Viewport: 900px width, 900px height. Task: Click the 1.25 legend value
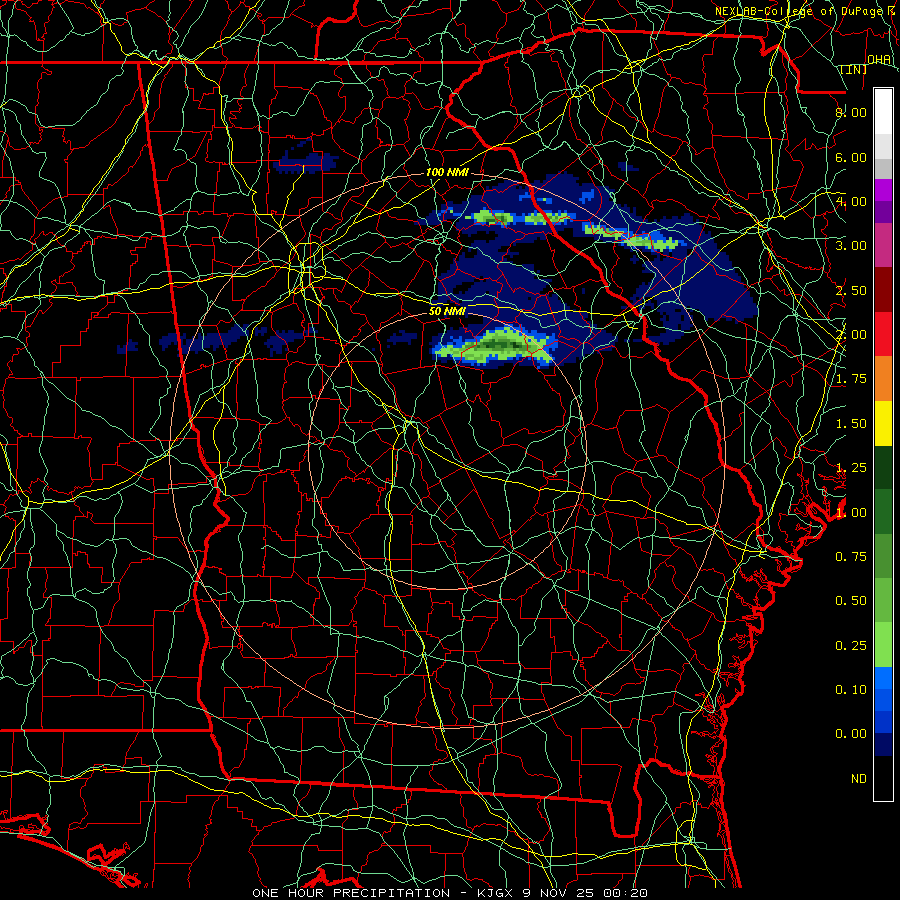(x=851, y=468)
